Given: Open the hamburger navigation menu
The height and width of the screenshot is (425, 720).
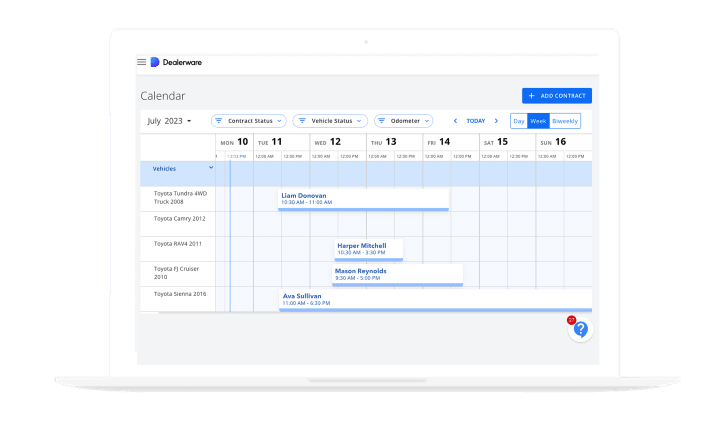Looking at the screenshot, I should (x=142, y=62).
